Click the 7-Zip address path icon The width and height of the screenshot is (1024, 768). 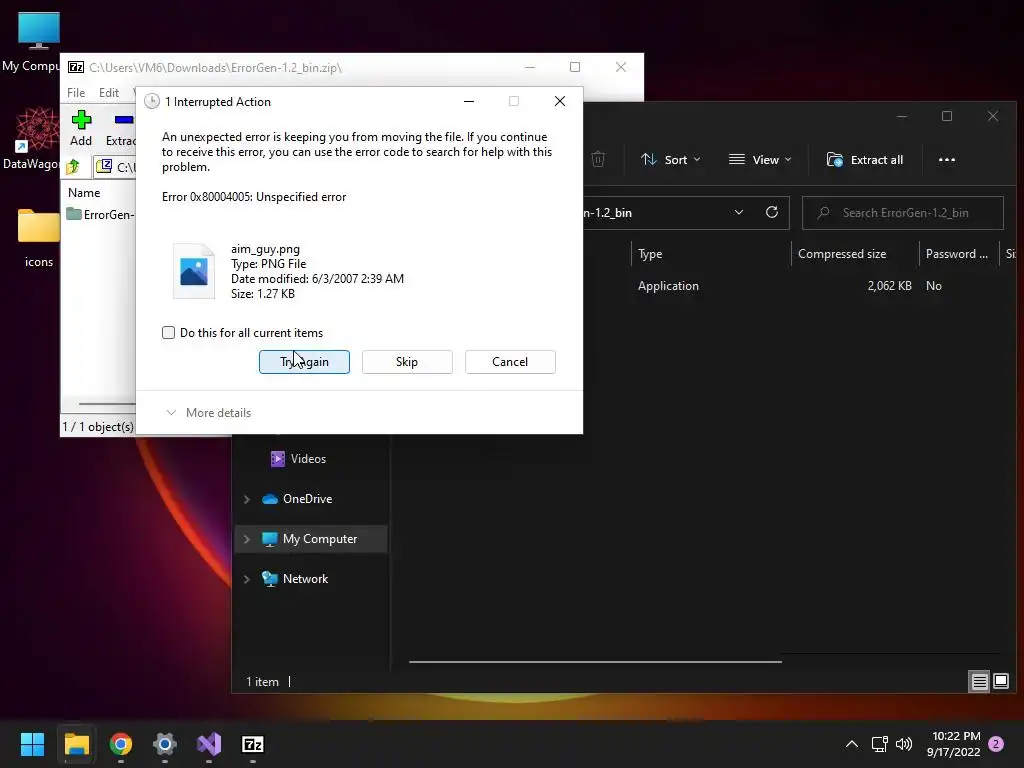(x=104, y=167)
